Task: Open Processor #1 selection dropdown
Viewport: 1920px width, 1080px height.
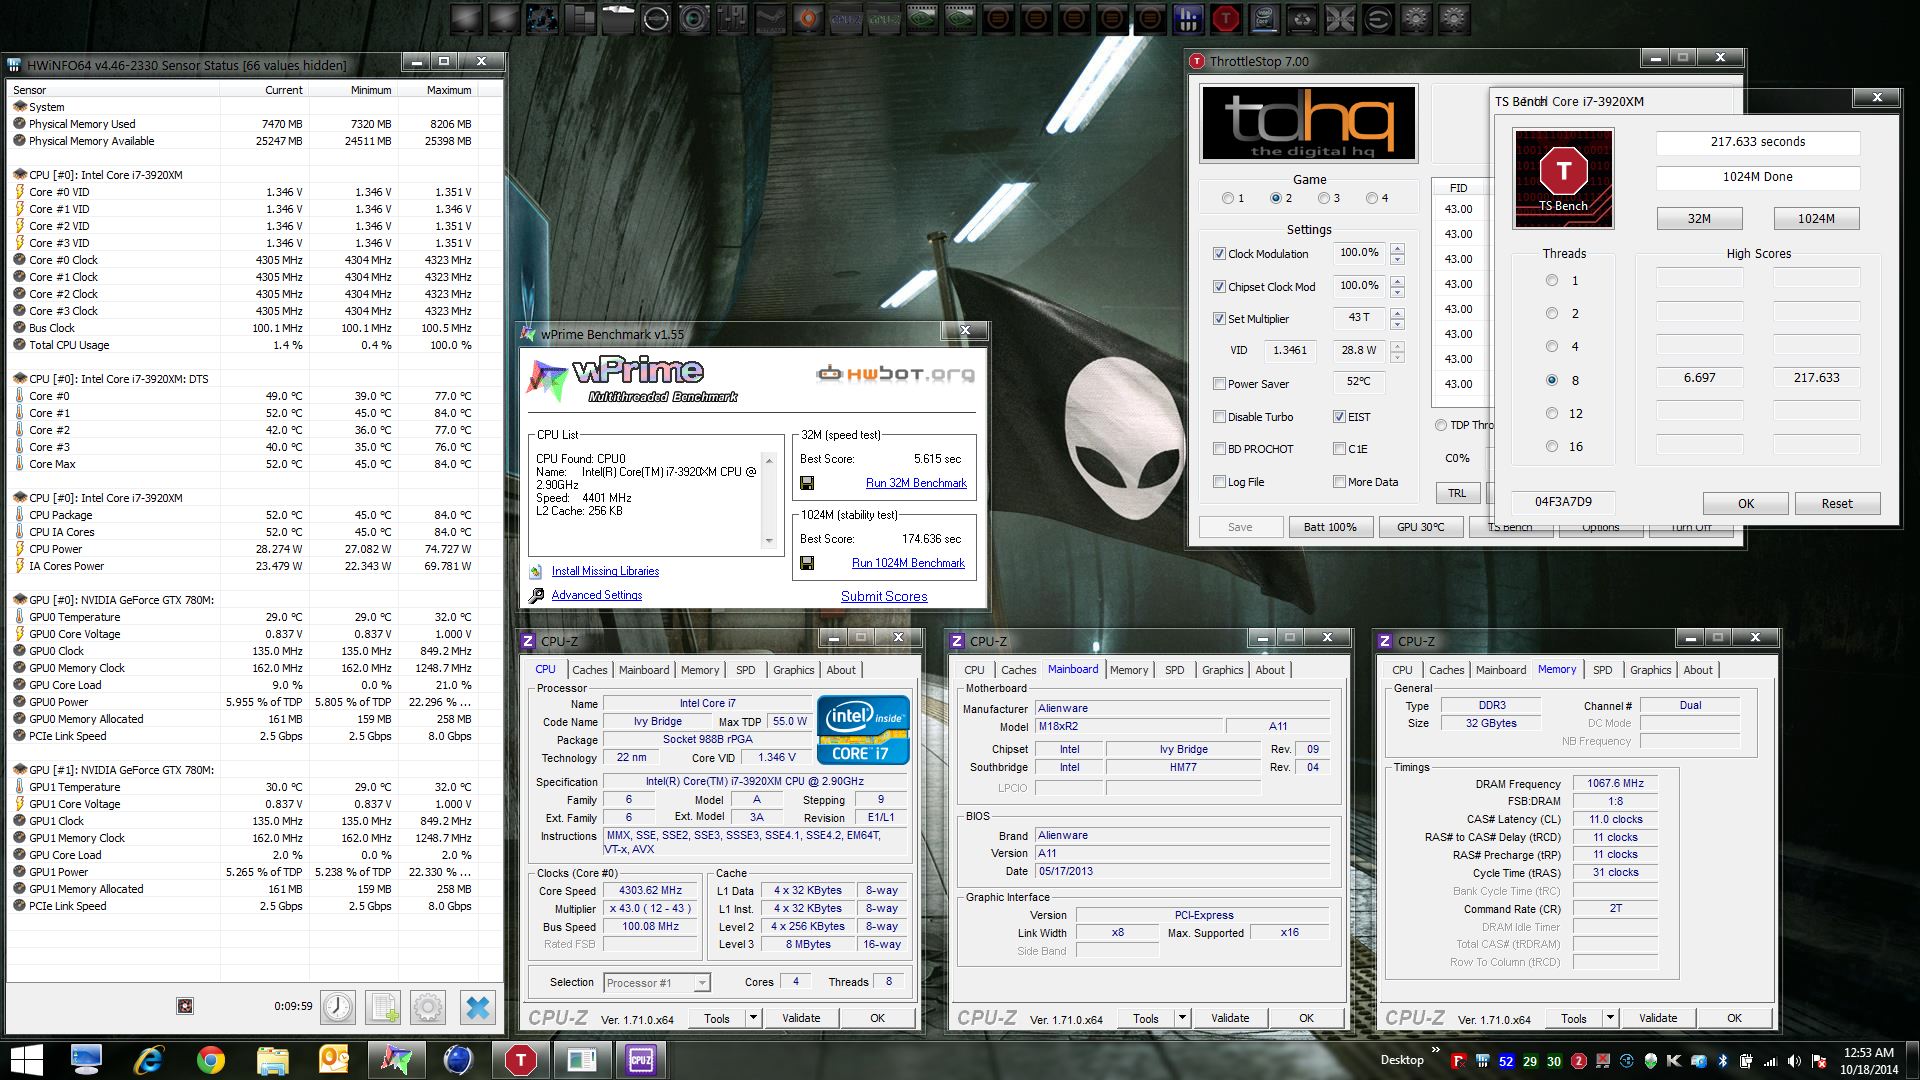Action: pyautogui.click(x=657, y=983)
